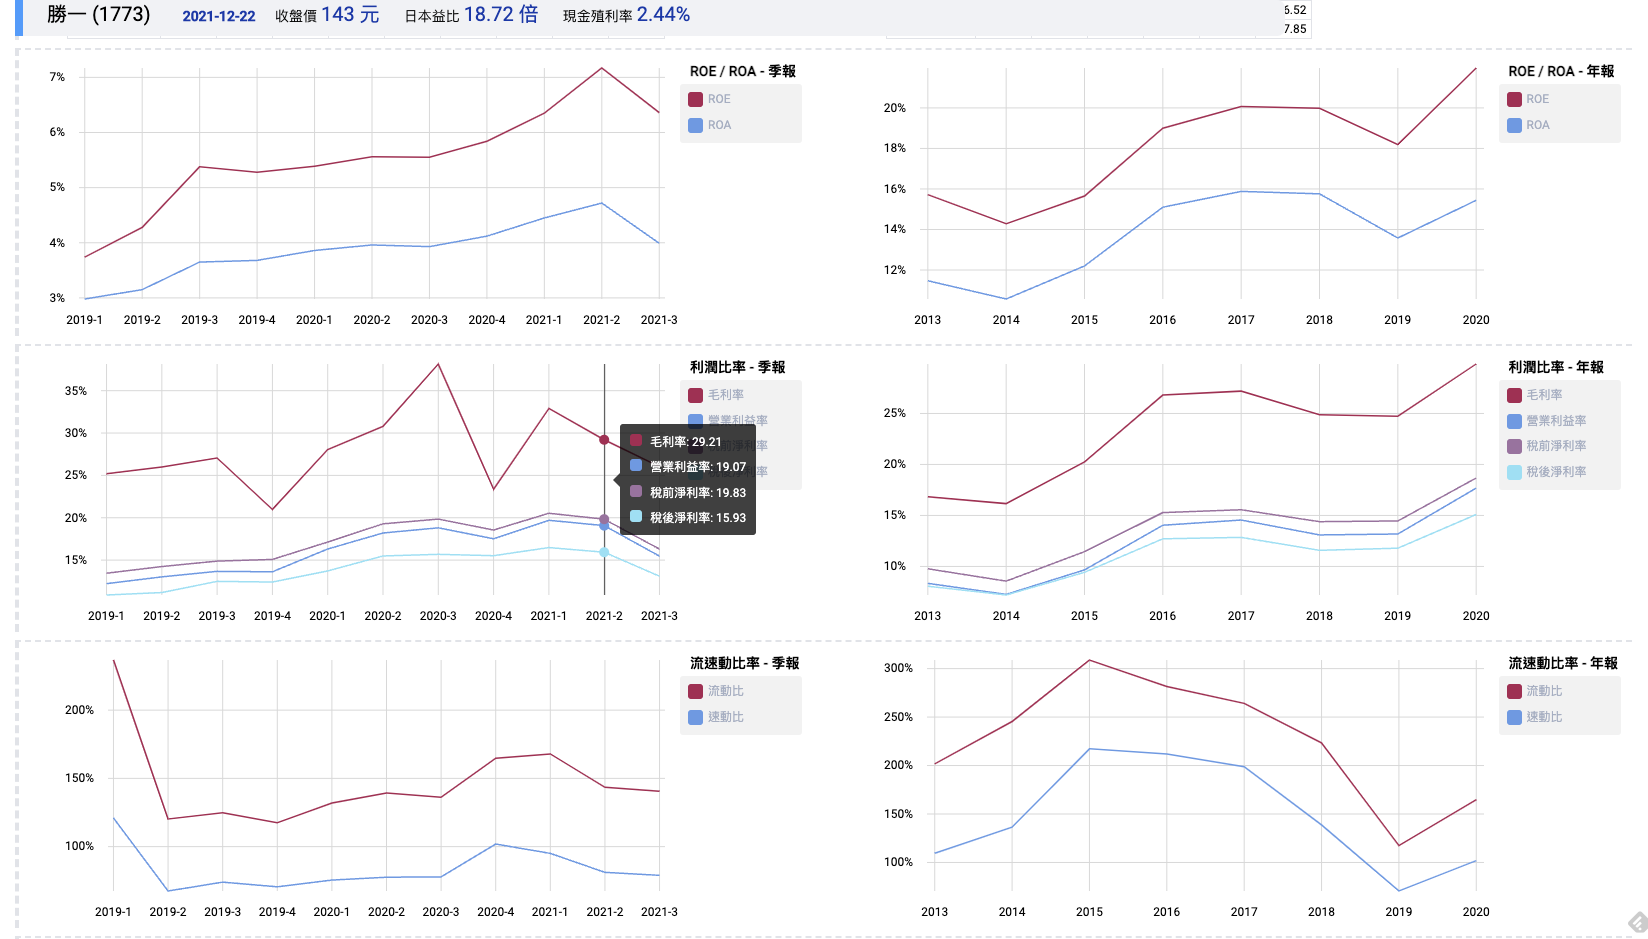Viewport: 1648px width, 939px height.
Task: Click 2020-3 label on quarterly 利潤比率 axis
Action: pyautogui.click(x=438, y=616)
